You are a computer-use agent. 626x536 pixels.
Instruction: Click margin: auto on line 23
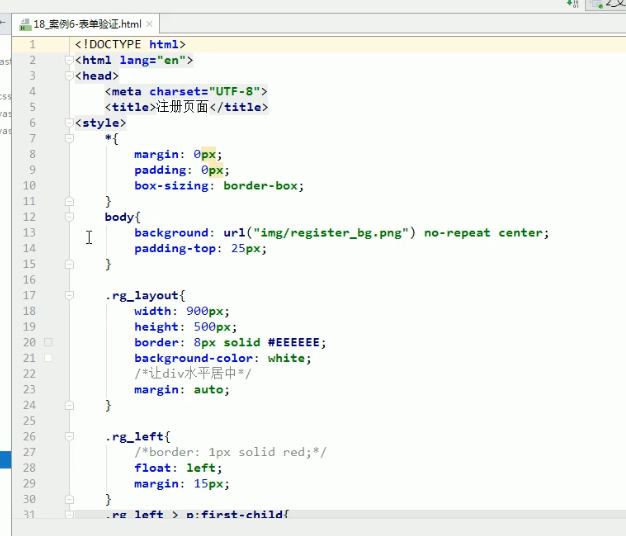[182, 390]
